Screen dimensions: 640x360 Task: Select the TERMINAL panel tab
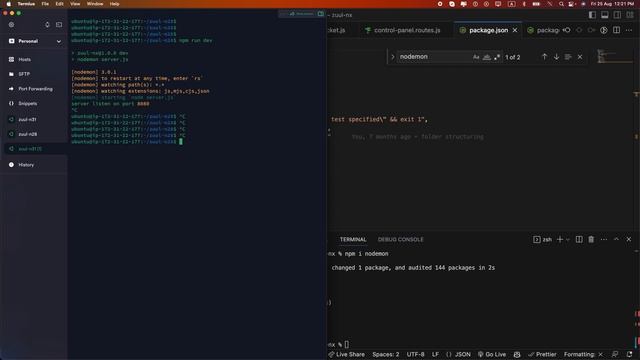pos(353,240)
